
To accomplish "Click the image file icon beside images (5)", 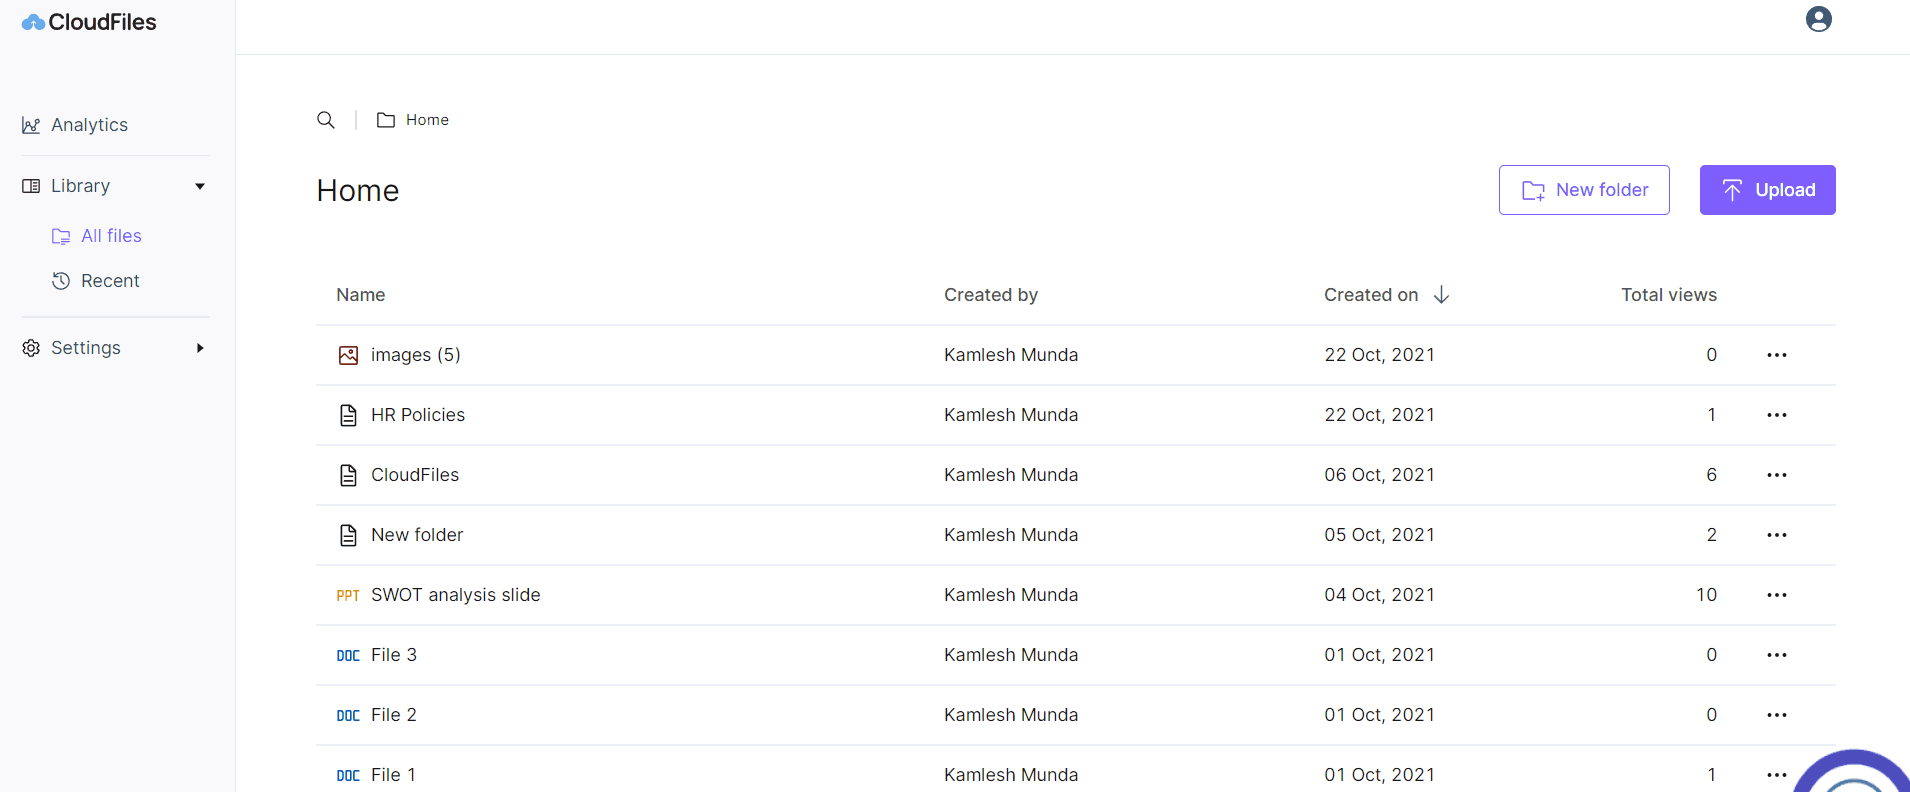I will click(x=348, y=355).
